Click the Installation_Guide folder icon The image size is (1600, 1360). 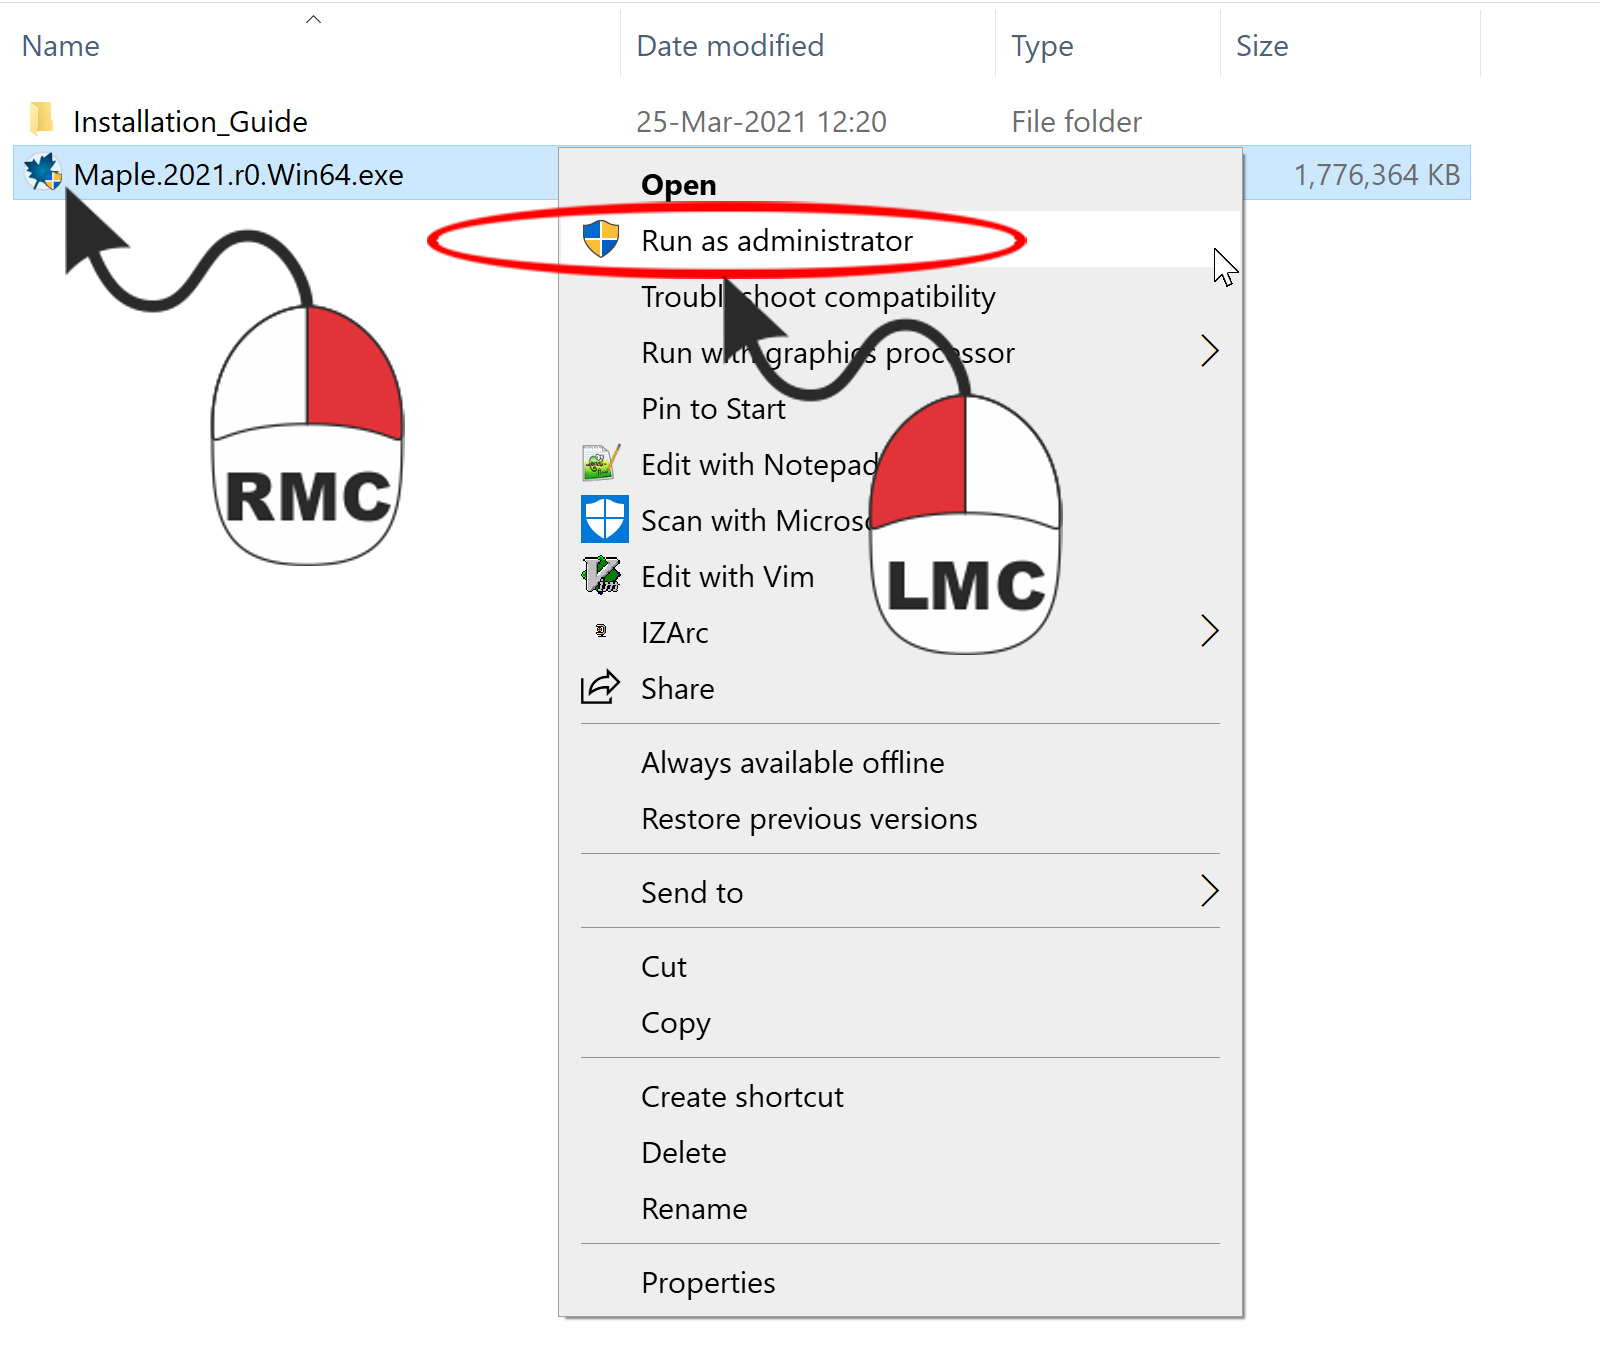[41, 119]
